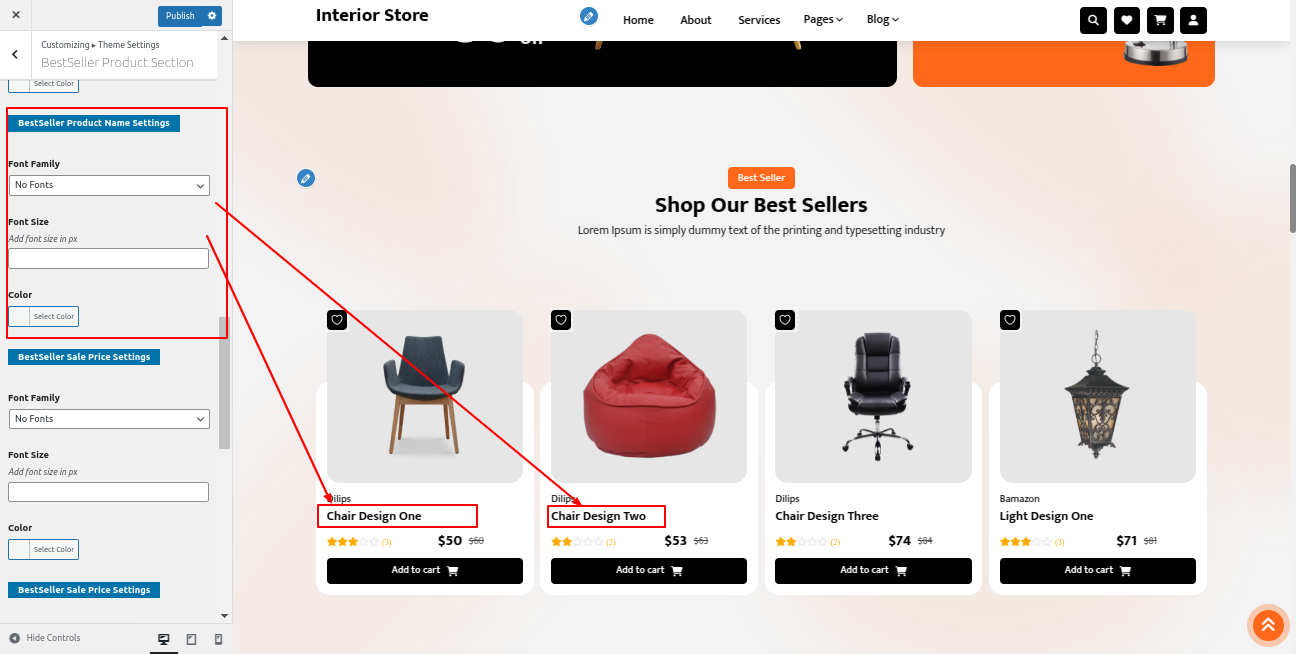Click the scroll-to-top orange arrow button

[x=1267, y=626]
